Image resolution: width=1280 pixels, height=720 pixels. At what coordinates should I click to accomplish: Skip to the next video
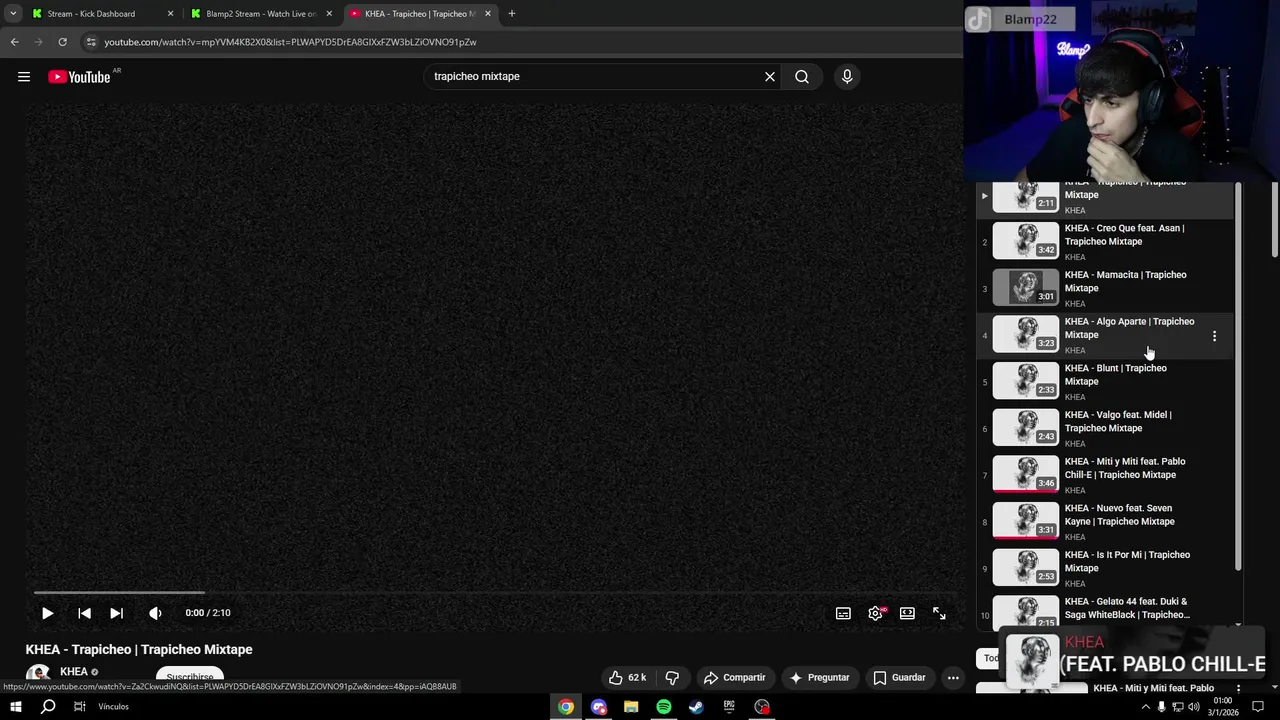click(116, 613)
